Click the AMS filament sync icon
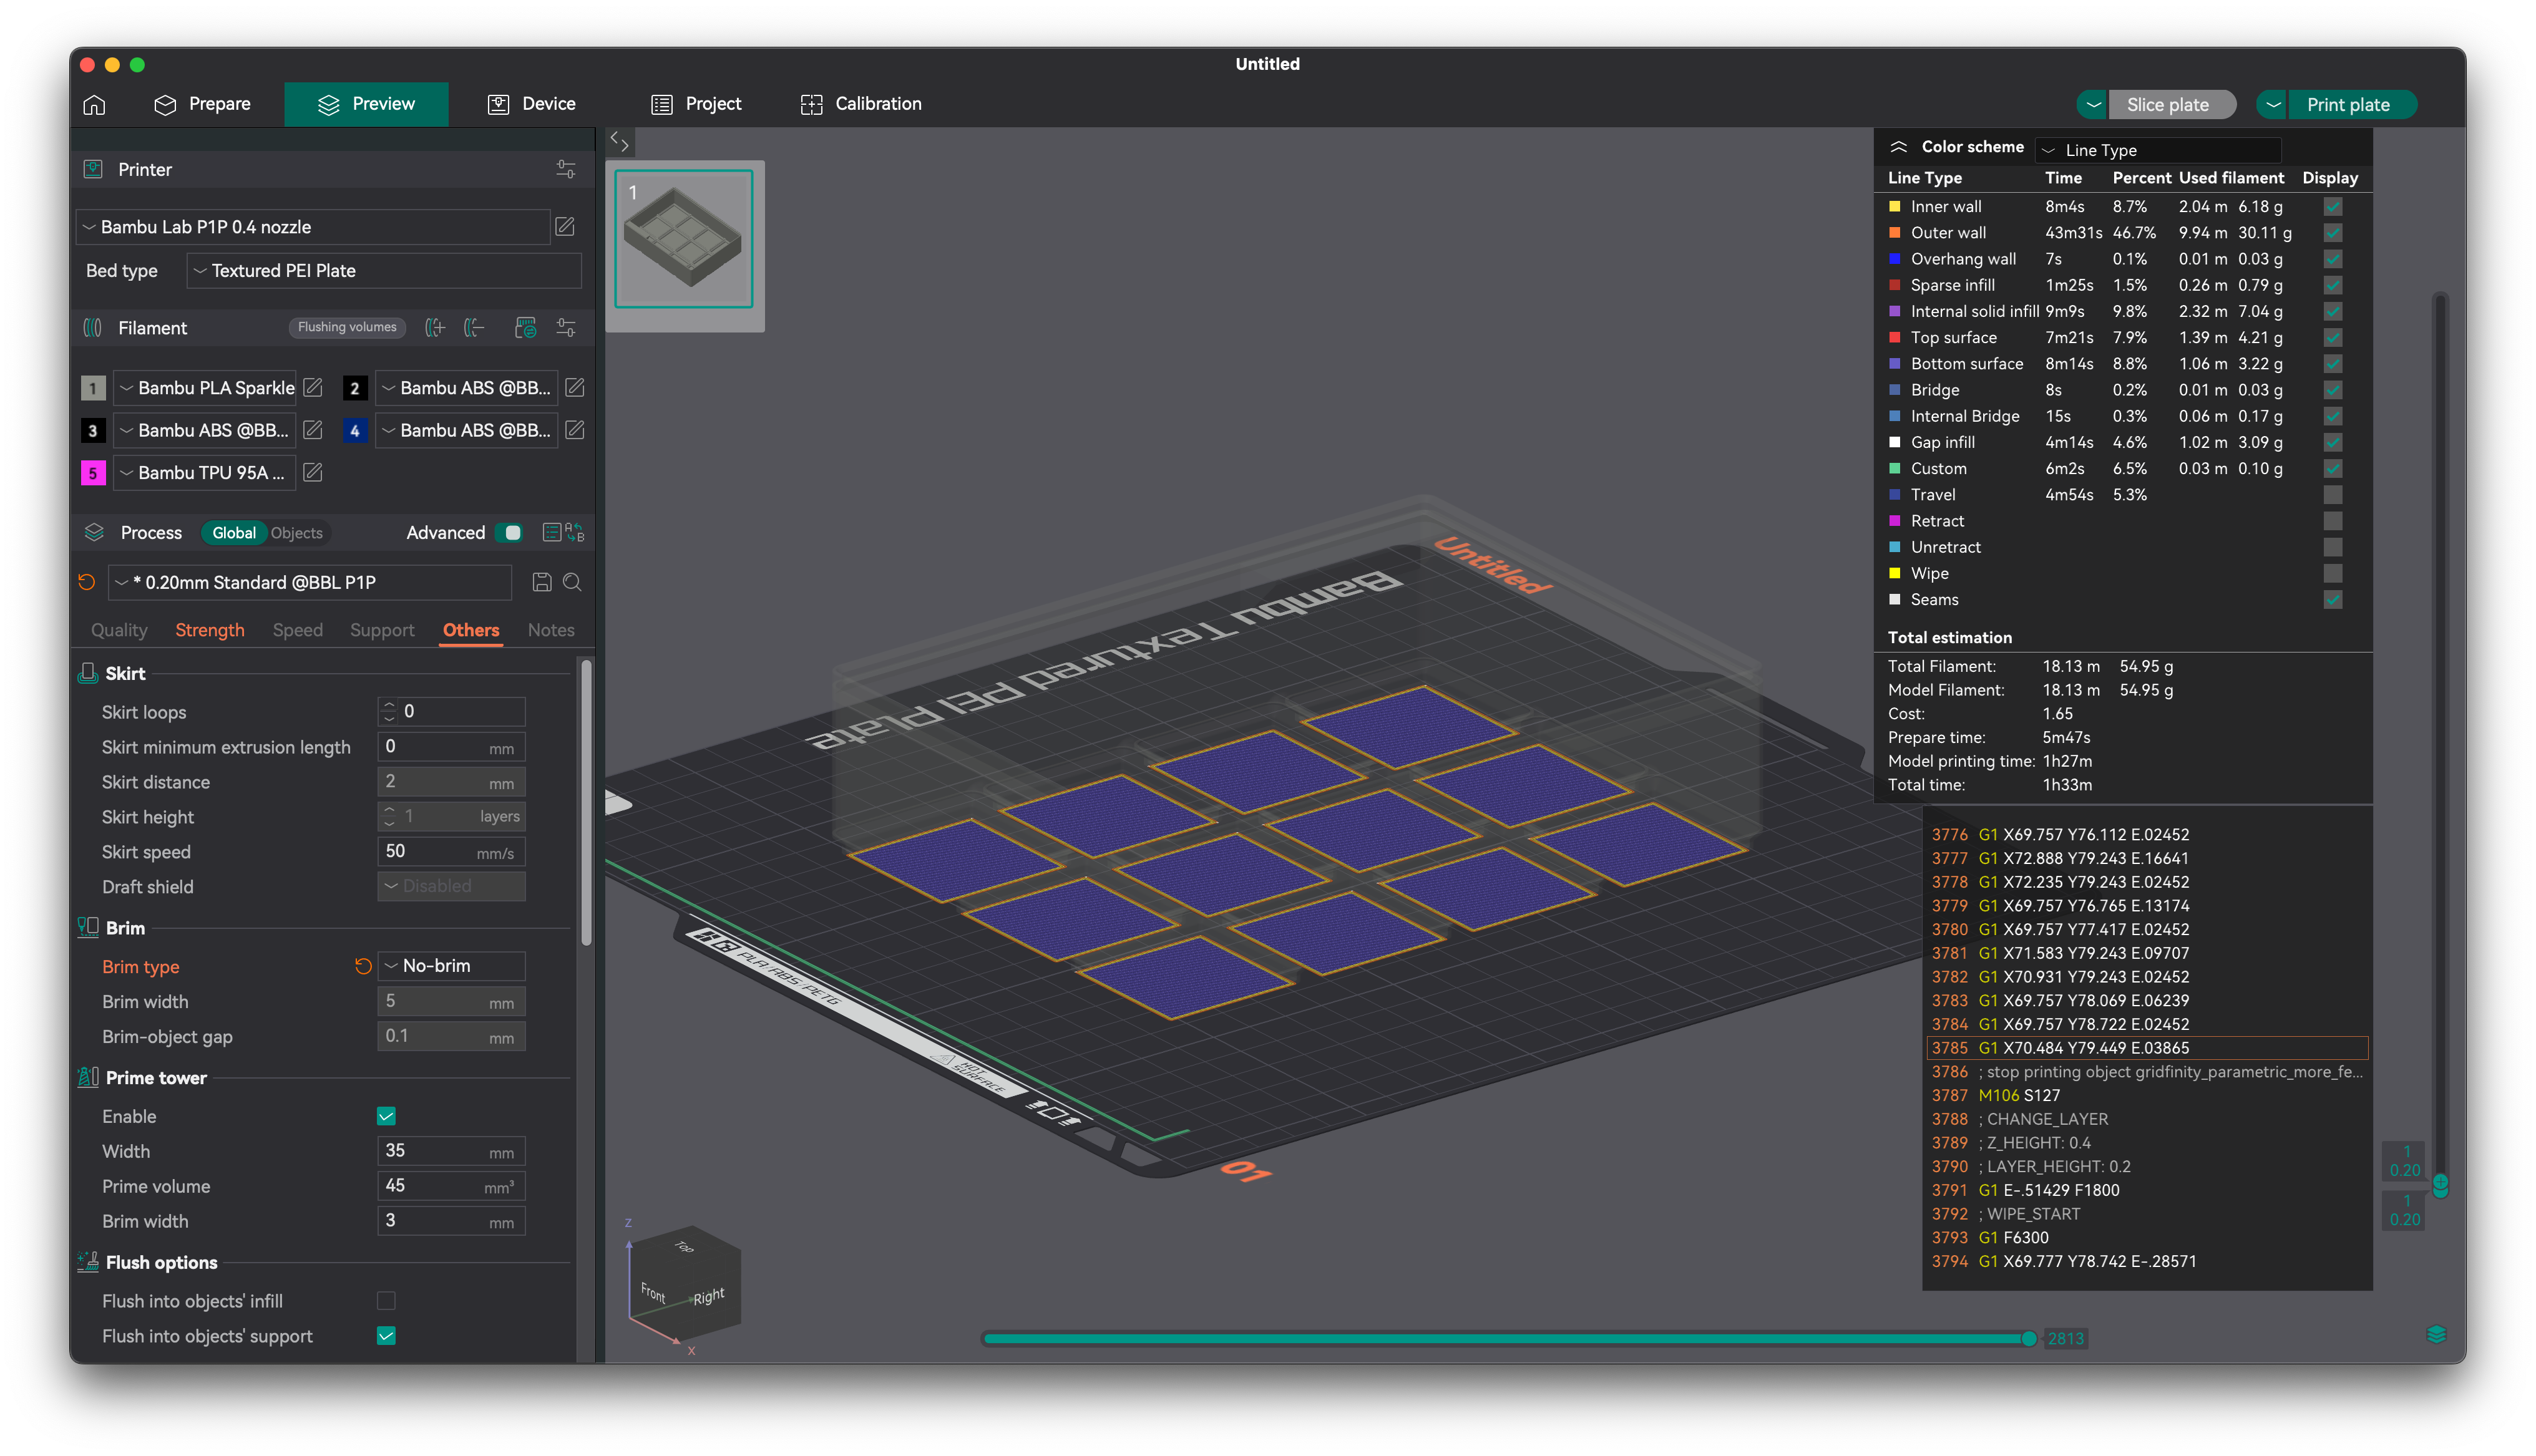The width and height of the screenshot is (2536, 1456). tap(526, 328)
